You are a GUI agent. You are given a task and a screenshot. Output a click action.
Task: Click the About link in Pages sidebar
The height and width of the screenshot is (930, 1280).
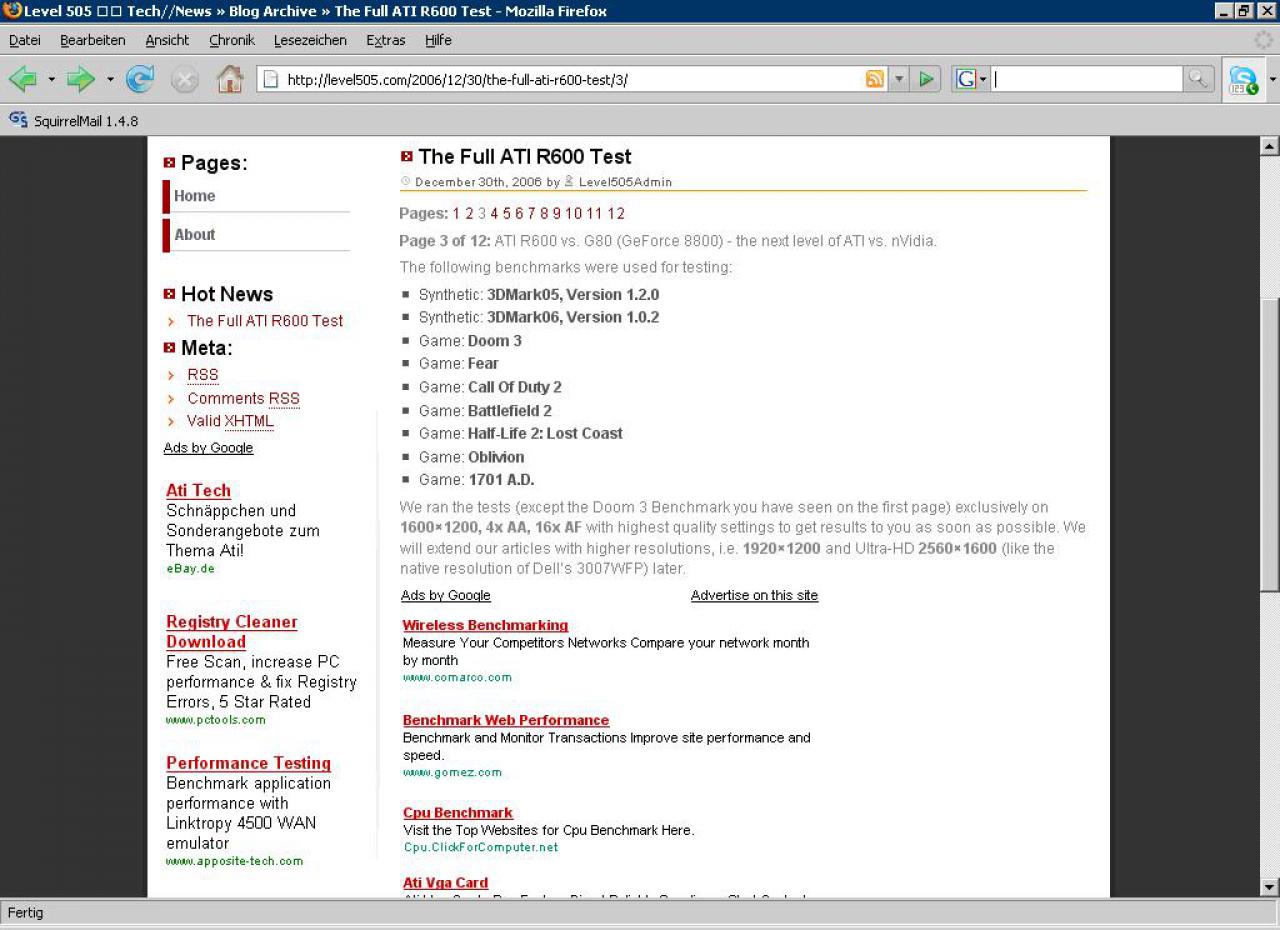pos(194,235)
